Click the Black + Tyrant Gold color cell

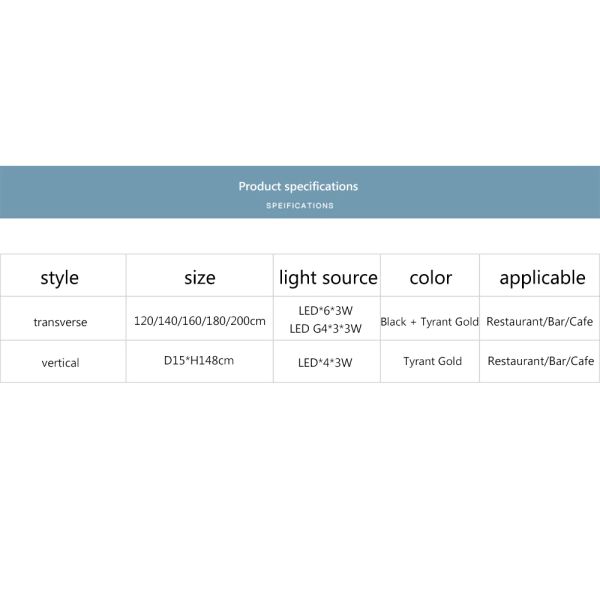430,322
